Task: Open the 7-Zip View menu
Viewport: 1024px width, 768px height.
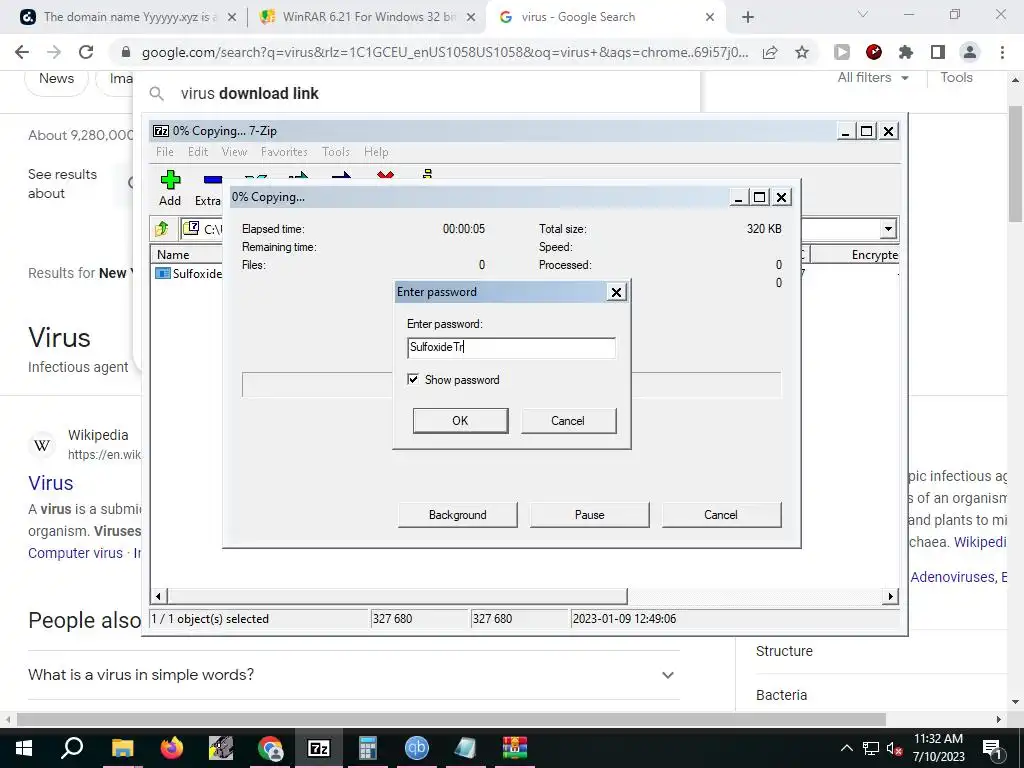Action: [234, 152]
